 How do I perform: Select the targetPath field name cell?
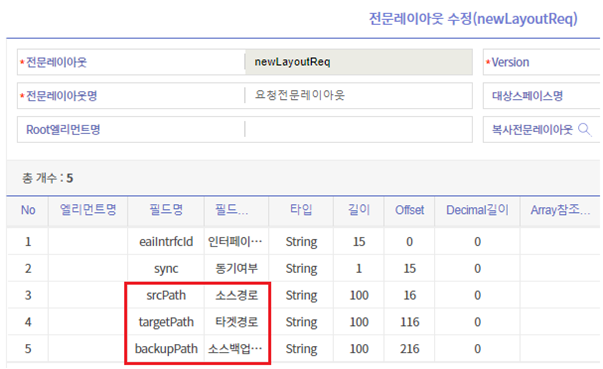[x=166, y=322]
